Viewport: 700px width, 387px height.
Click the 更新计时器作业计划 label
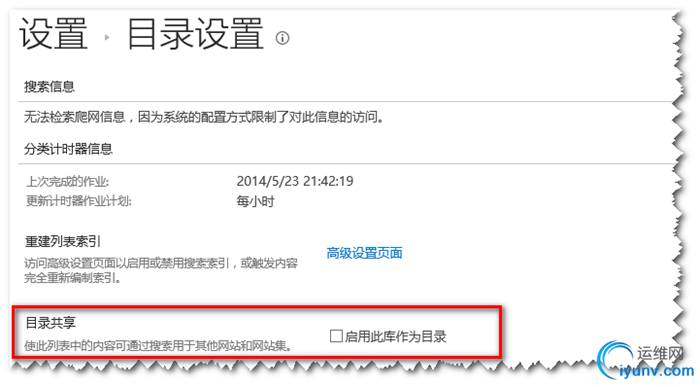coord(79,201)
